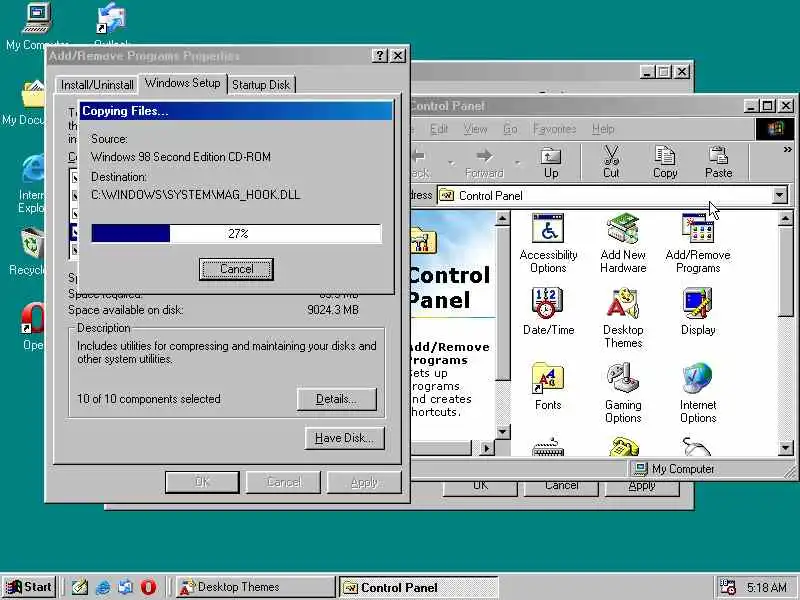Click the Paste toolbar button
This screenshot has width=800, height=600.
718,163
